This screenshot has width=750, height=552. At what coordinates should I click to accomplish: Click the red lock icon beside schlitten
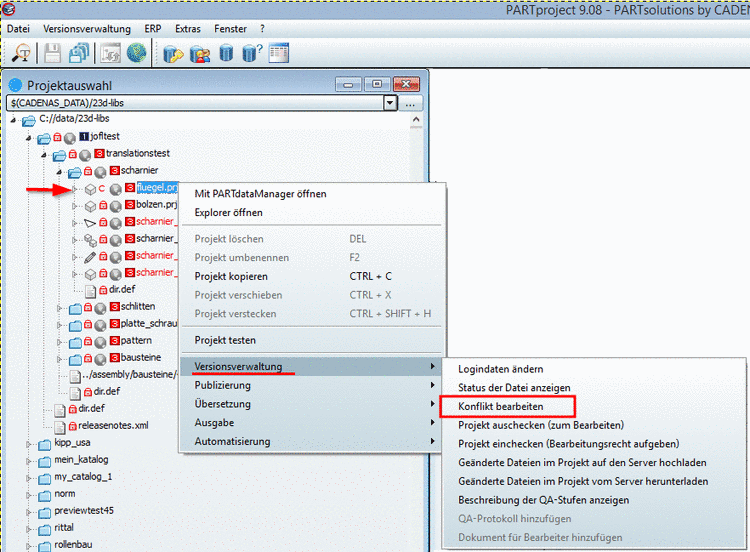(88, 308)
